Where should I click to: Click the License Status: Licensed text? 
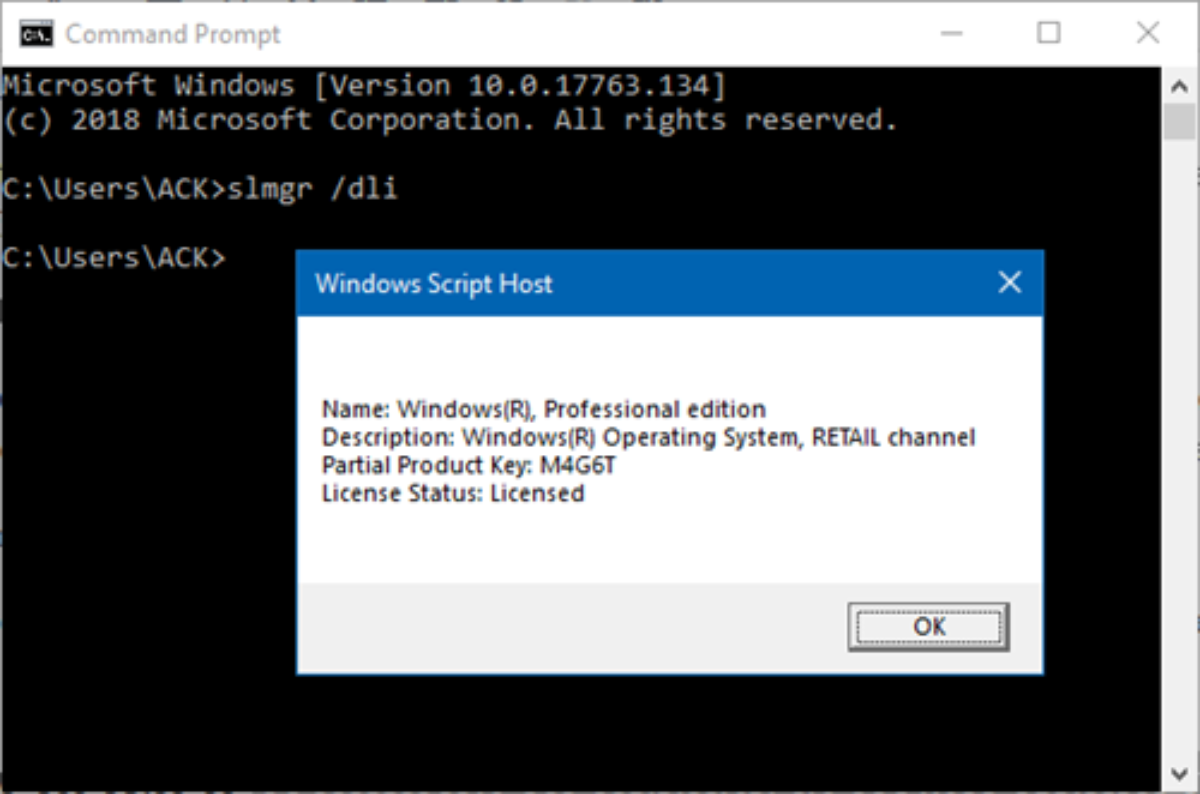[x=452, y=493]
